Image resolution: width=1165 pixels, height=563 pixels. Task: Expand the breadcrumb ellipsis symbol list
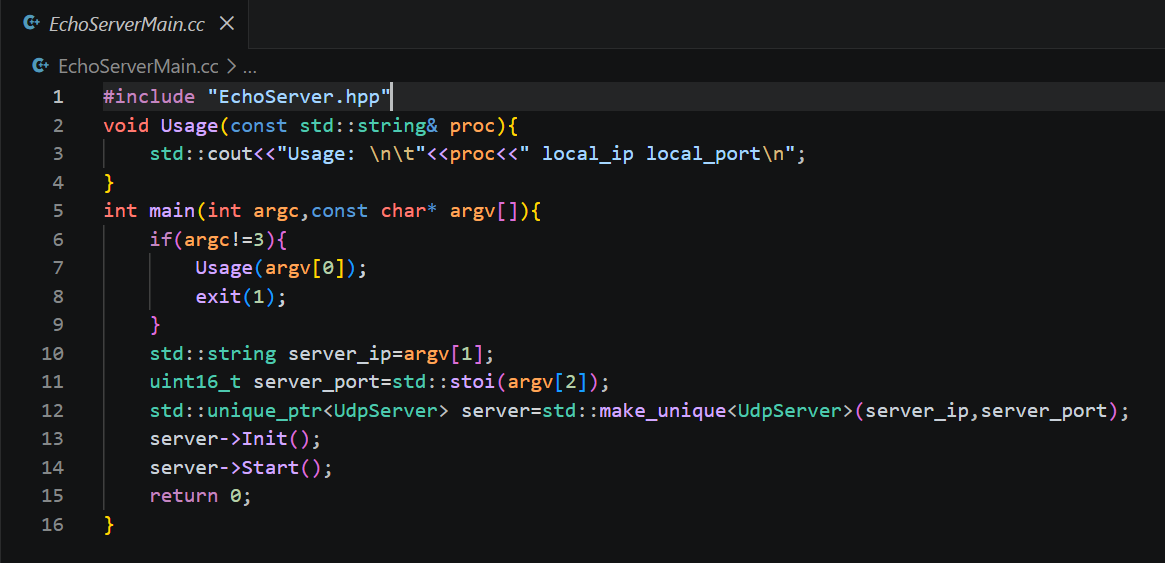pos(250,67)
